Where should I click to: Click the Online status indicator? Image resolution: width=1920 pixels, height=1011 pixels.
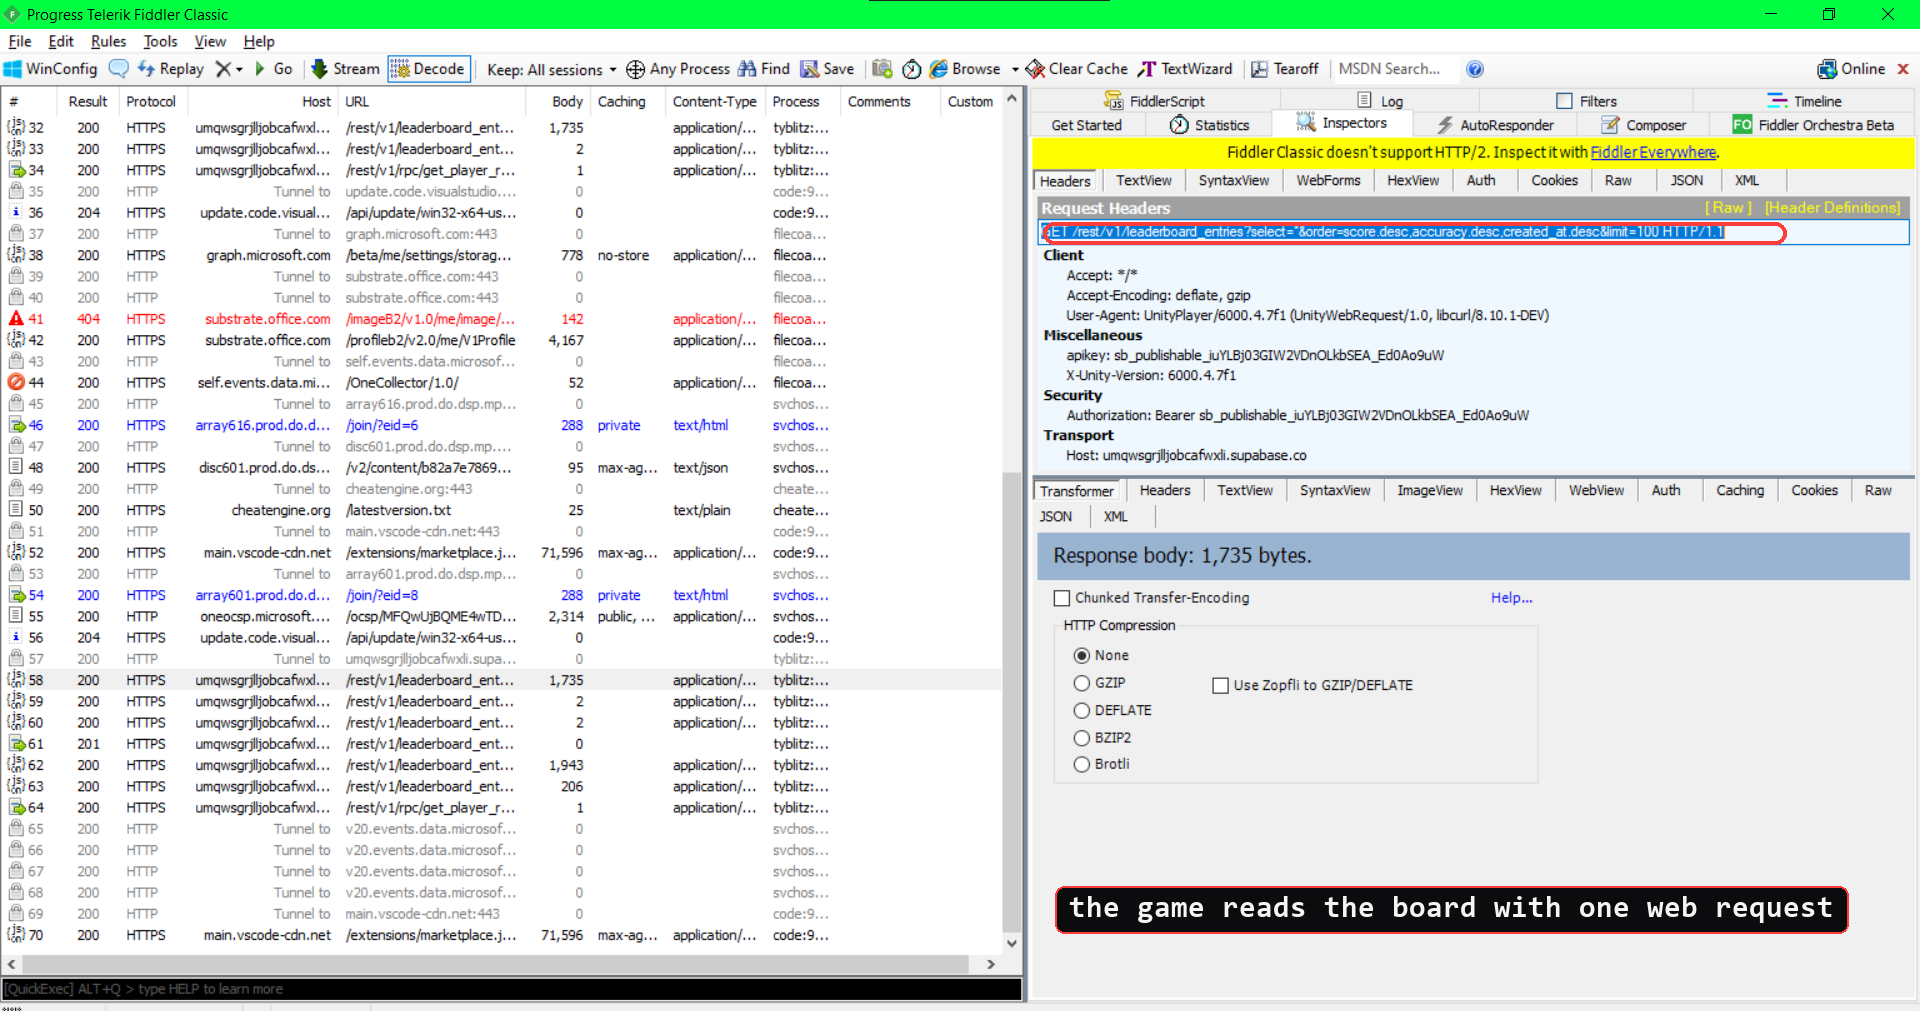[x=1851, y=69]
